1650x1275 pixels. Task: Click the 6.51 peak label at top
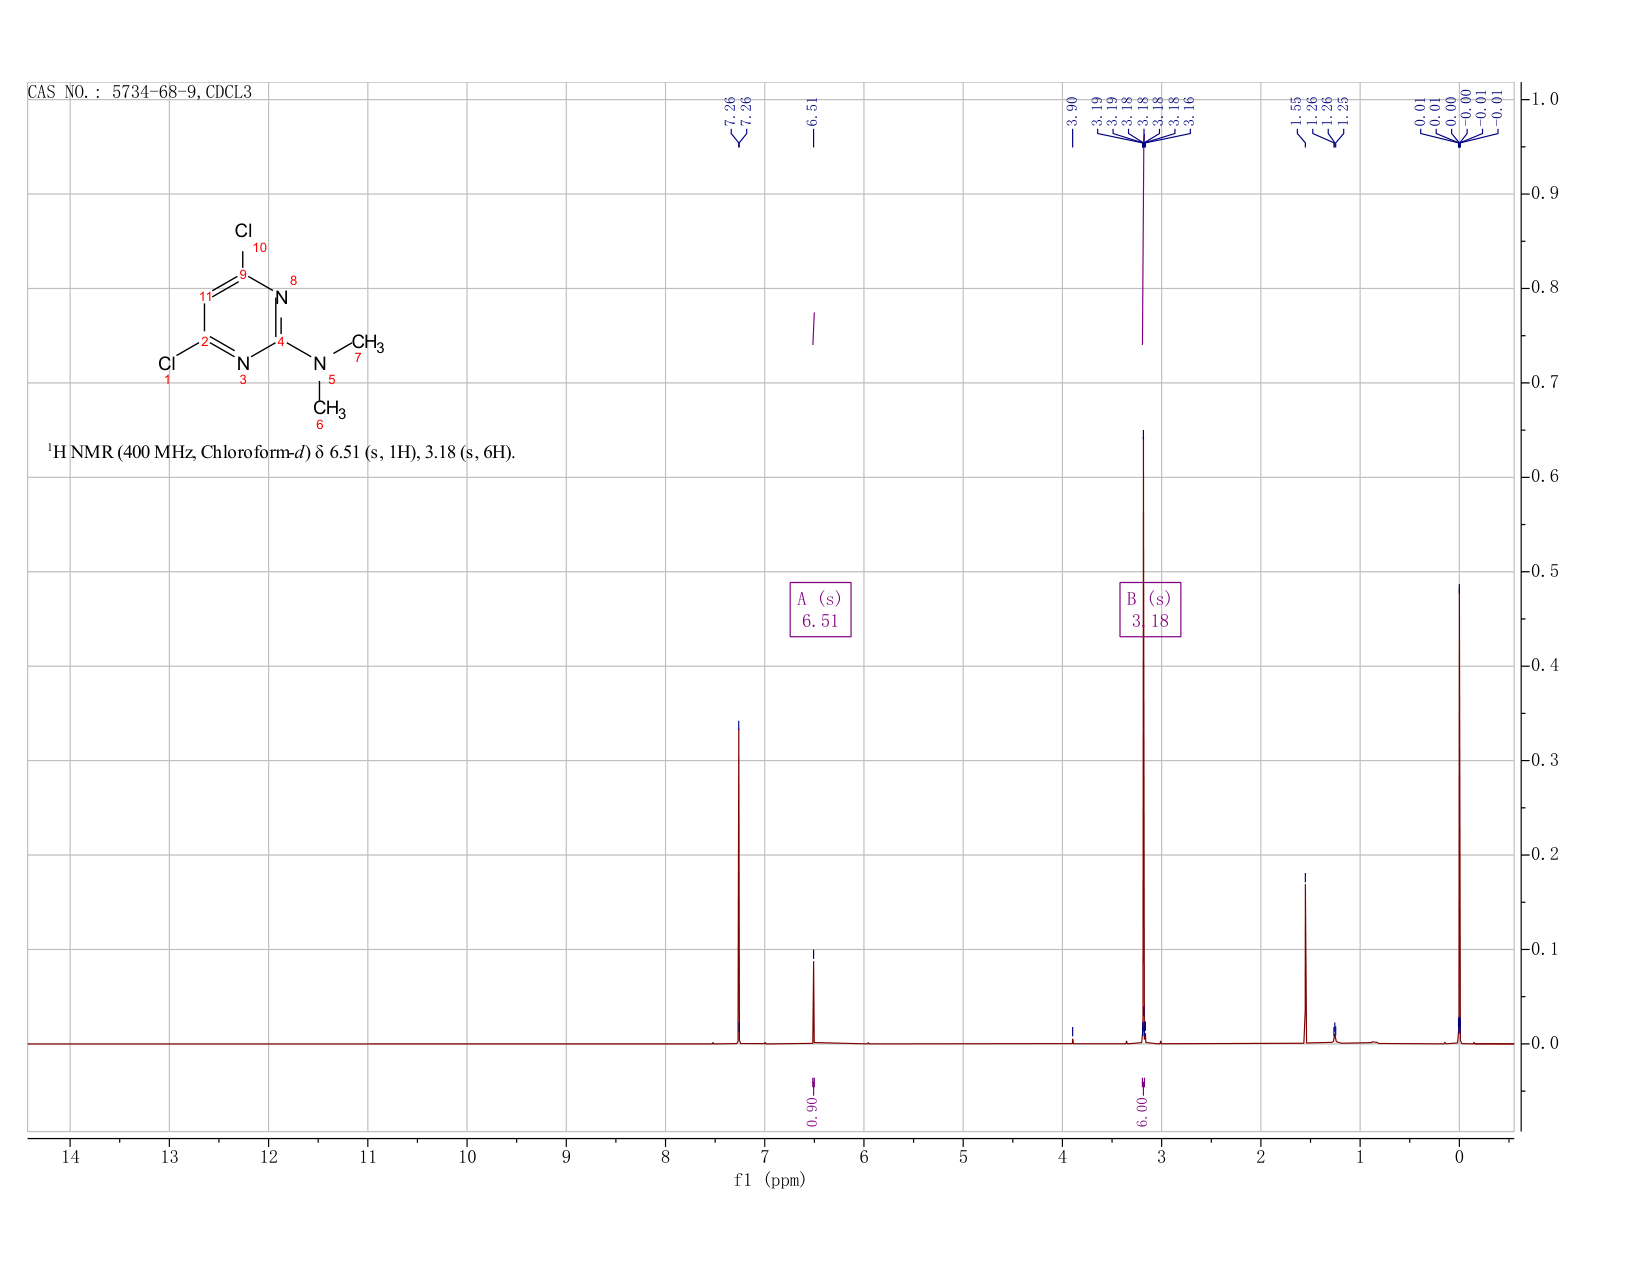813,111
